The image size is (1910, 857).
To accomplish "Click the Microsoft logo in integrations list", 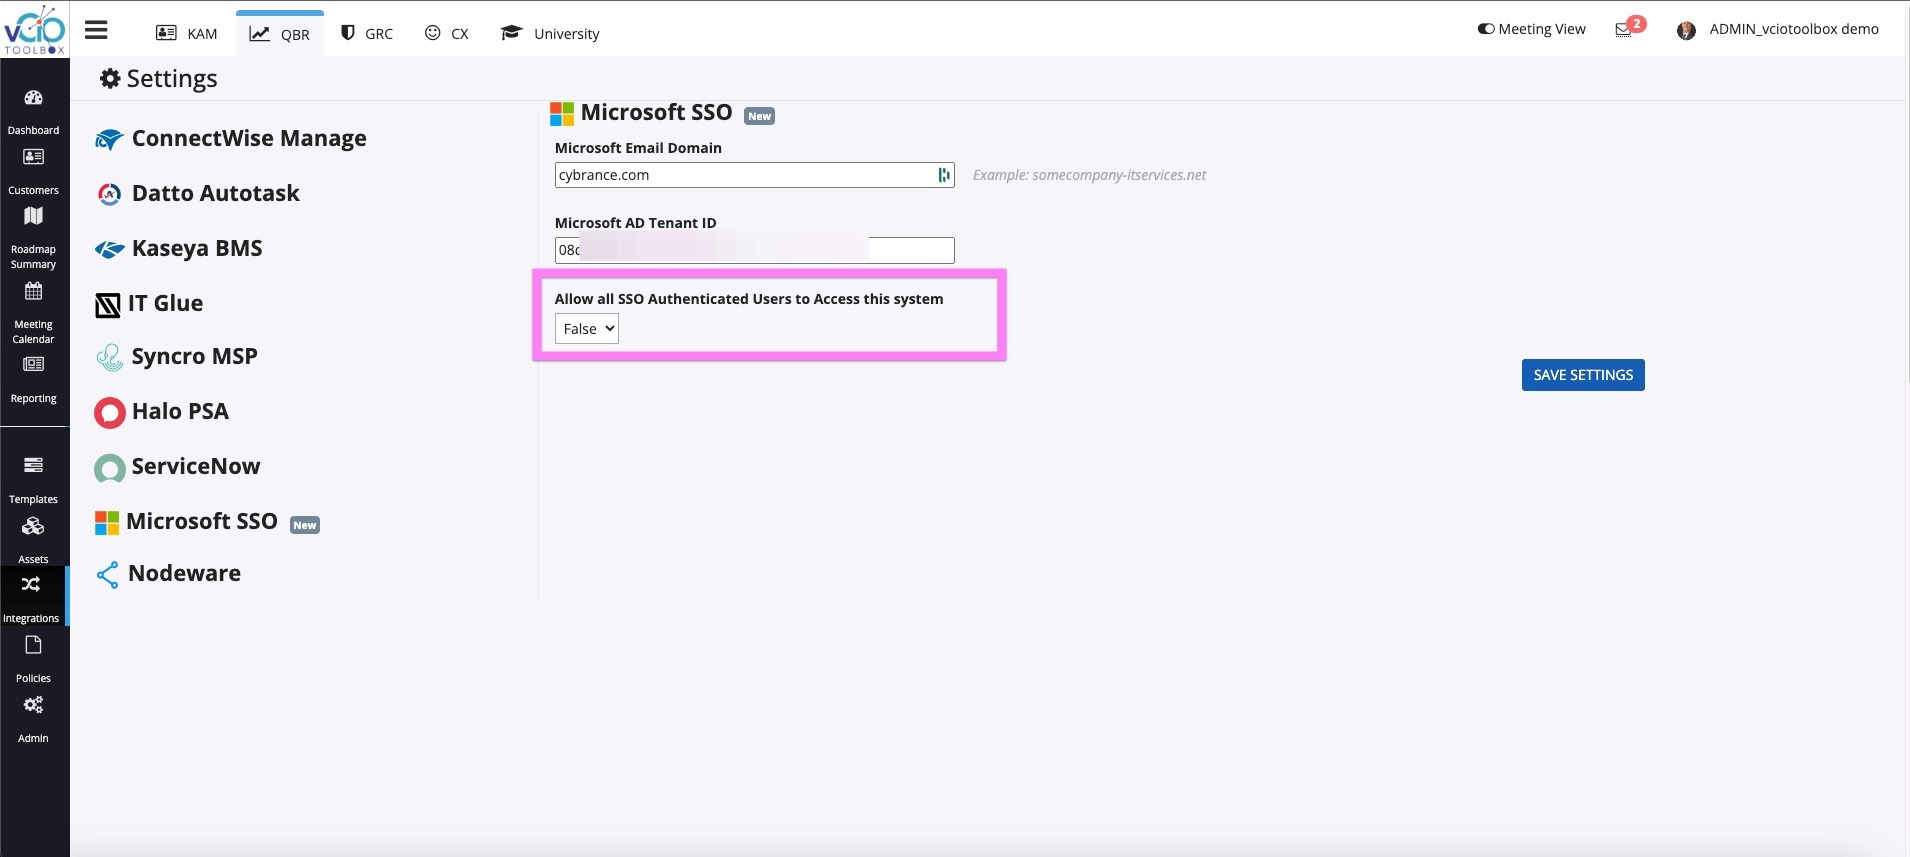I will [106, 522].
